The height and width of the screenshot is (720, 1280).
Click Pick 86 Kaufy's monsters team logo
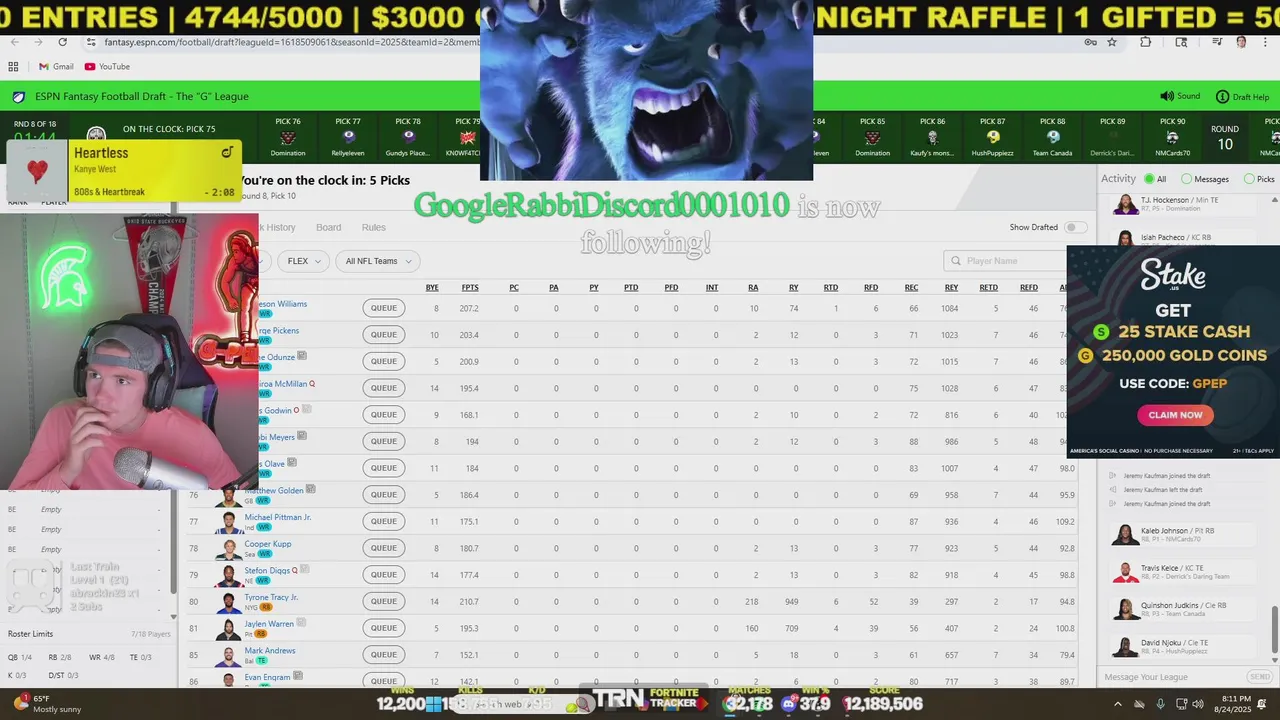pyautogui.click(x=932, y=137)
